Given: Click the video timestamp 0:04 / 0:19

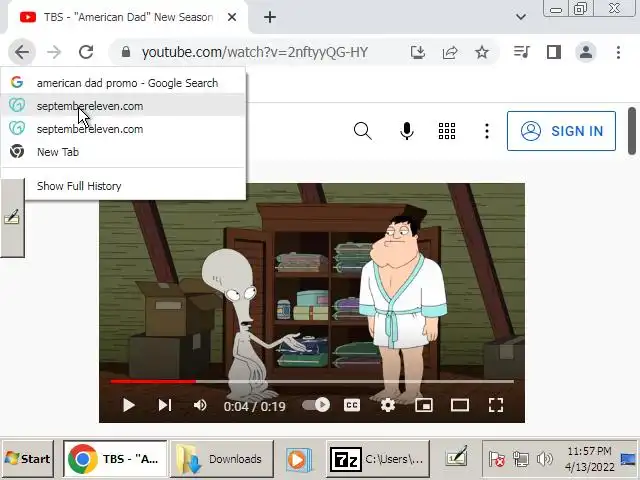Looking at the screenshot, I should [x=254, y=406].
